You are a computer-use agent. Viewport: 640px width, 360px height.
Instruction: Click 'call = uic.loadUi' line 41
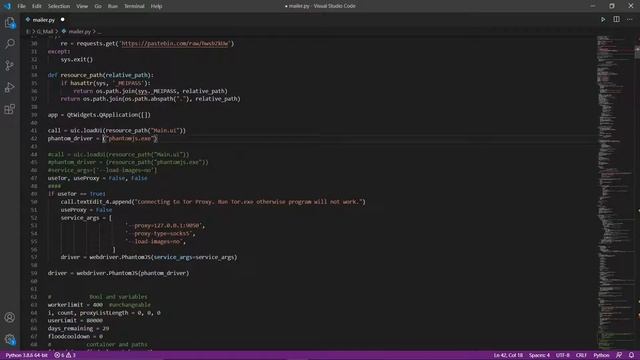click(x=116, y=131)
